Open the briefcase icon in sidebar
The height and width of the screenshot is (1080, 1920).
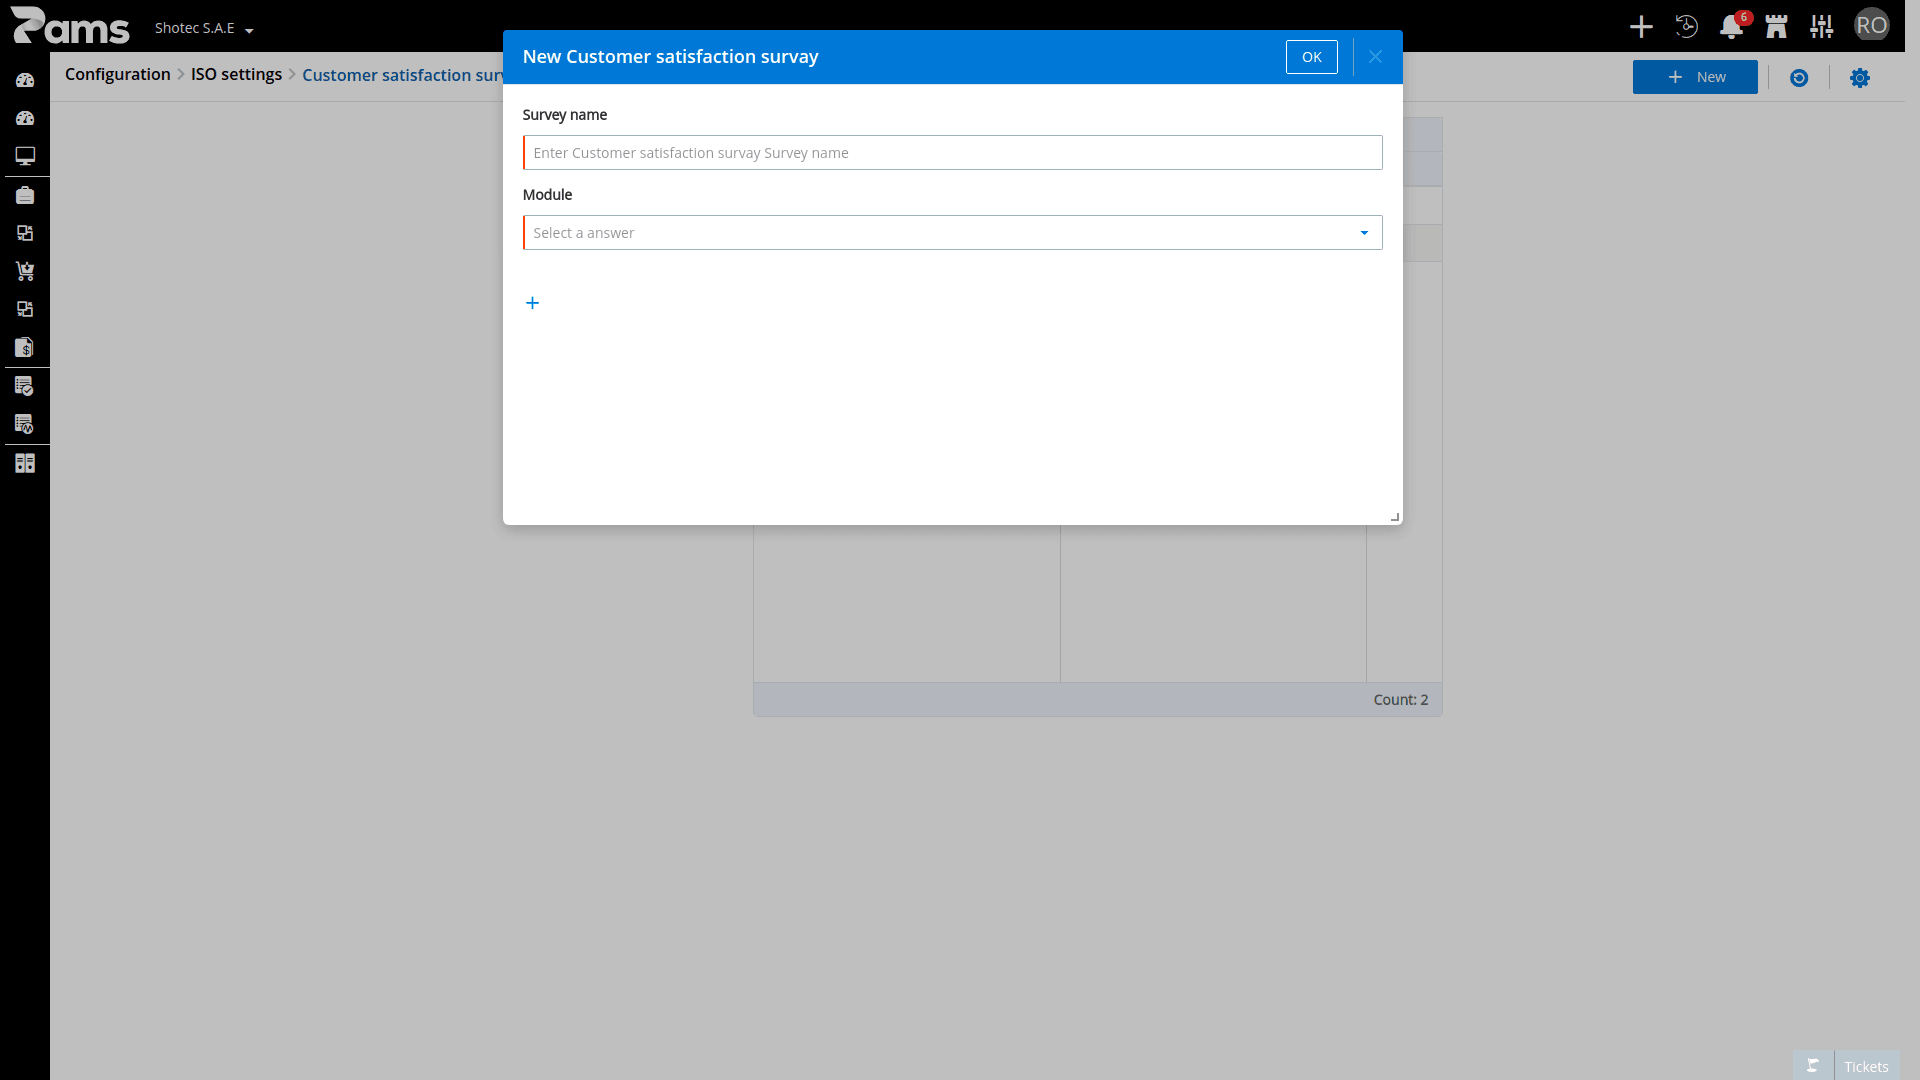[x=25, y=195]
